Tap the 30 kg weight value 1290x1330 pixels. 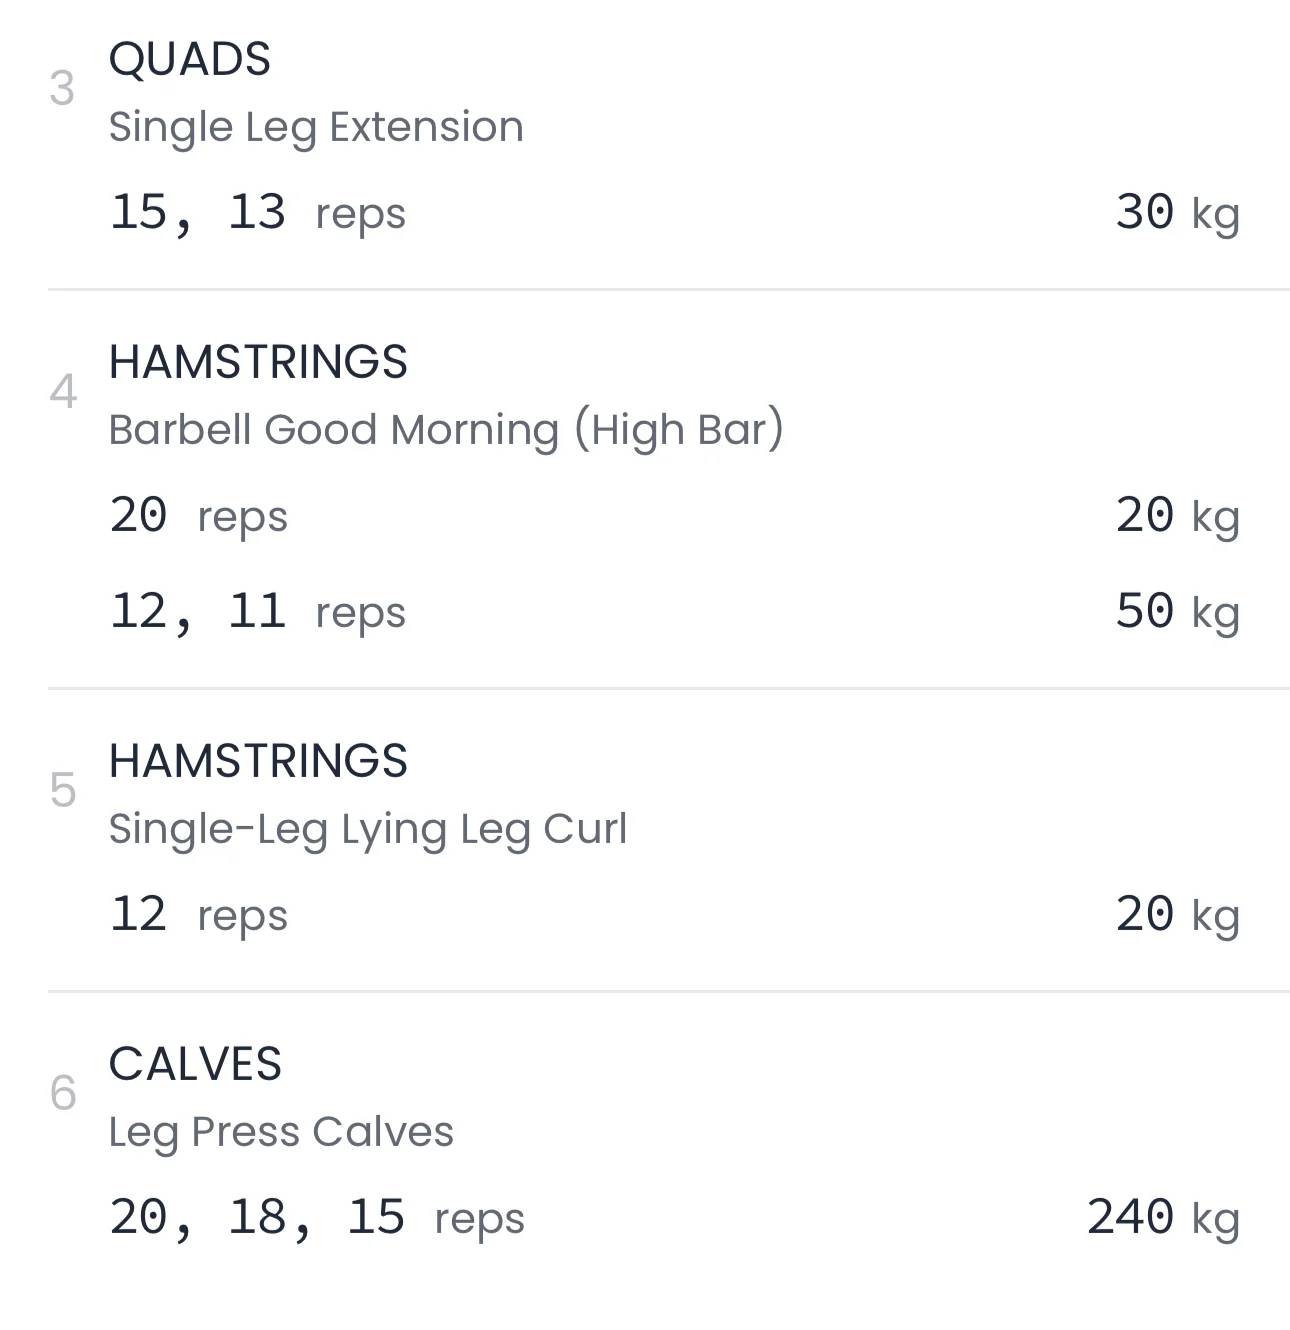click(1177, 213)
